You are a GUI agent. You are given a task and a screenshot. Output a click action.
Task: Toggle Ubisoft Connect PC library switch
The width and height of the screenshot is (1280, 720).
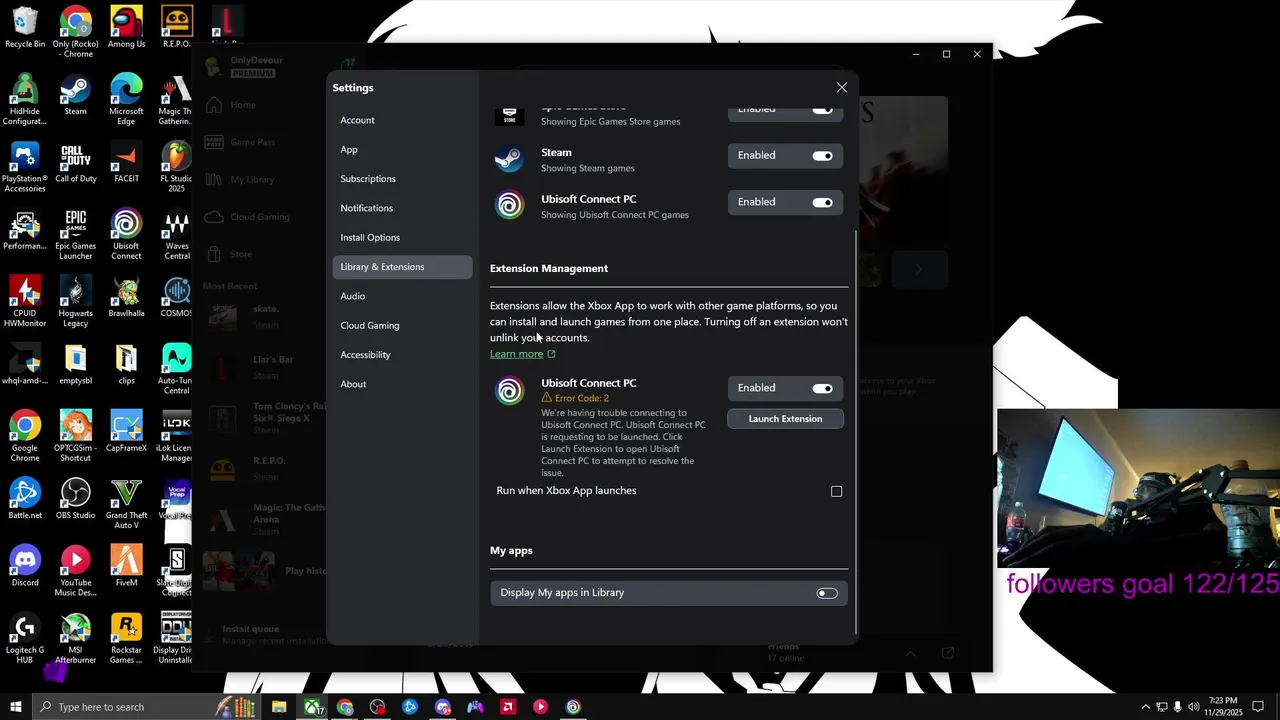822,203
